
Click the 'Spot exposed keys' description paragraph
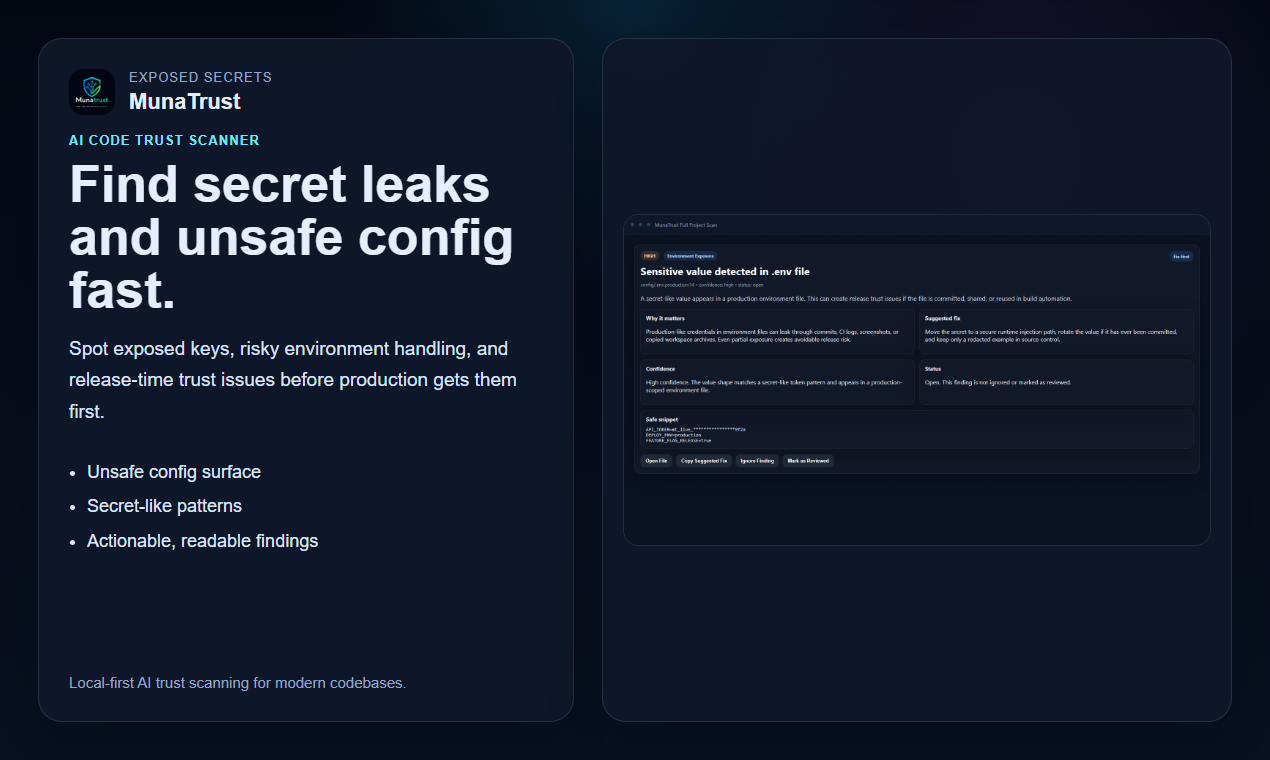pyautogui.click(x=293, y=380)
